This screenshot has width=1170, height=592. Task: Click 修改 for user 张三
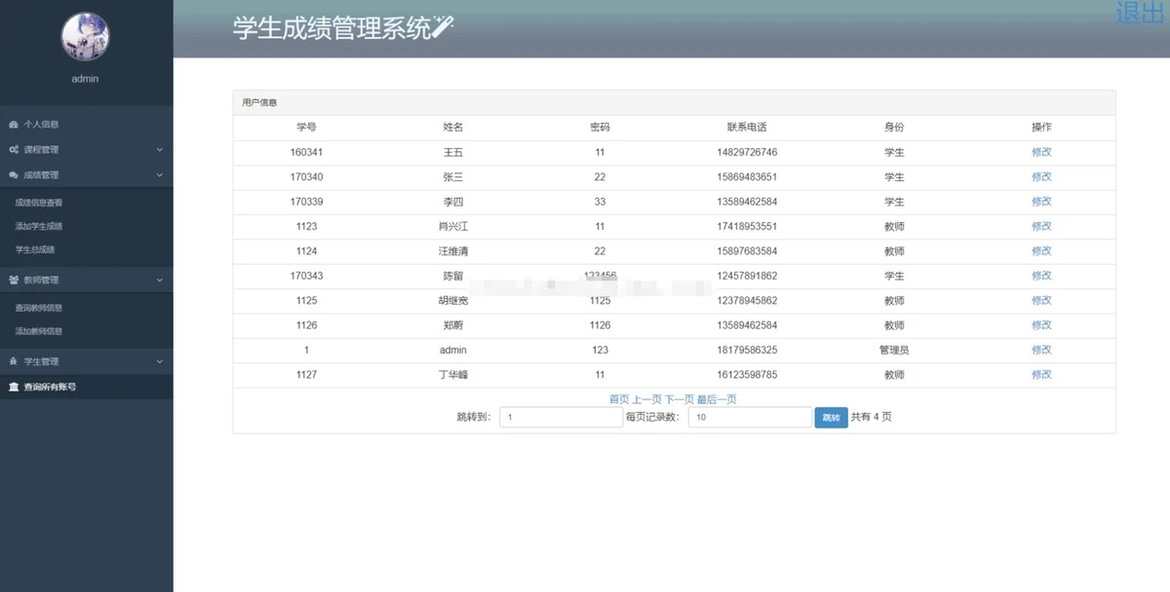(x=1042, y=177)
